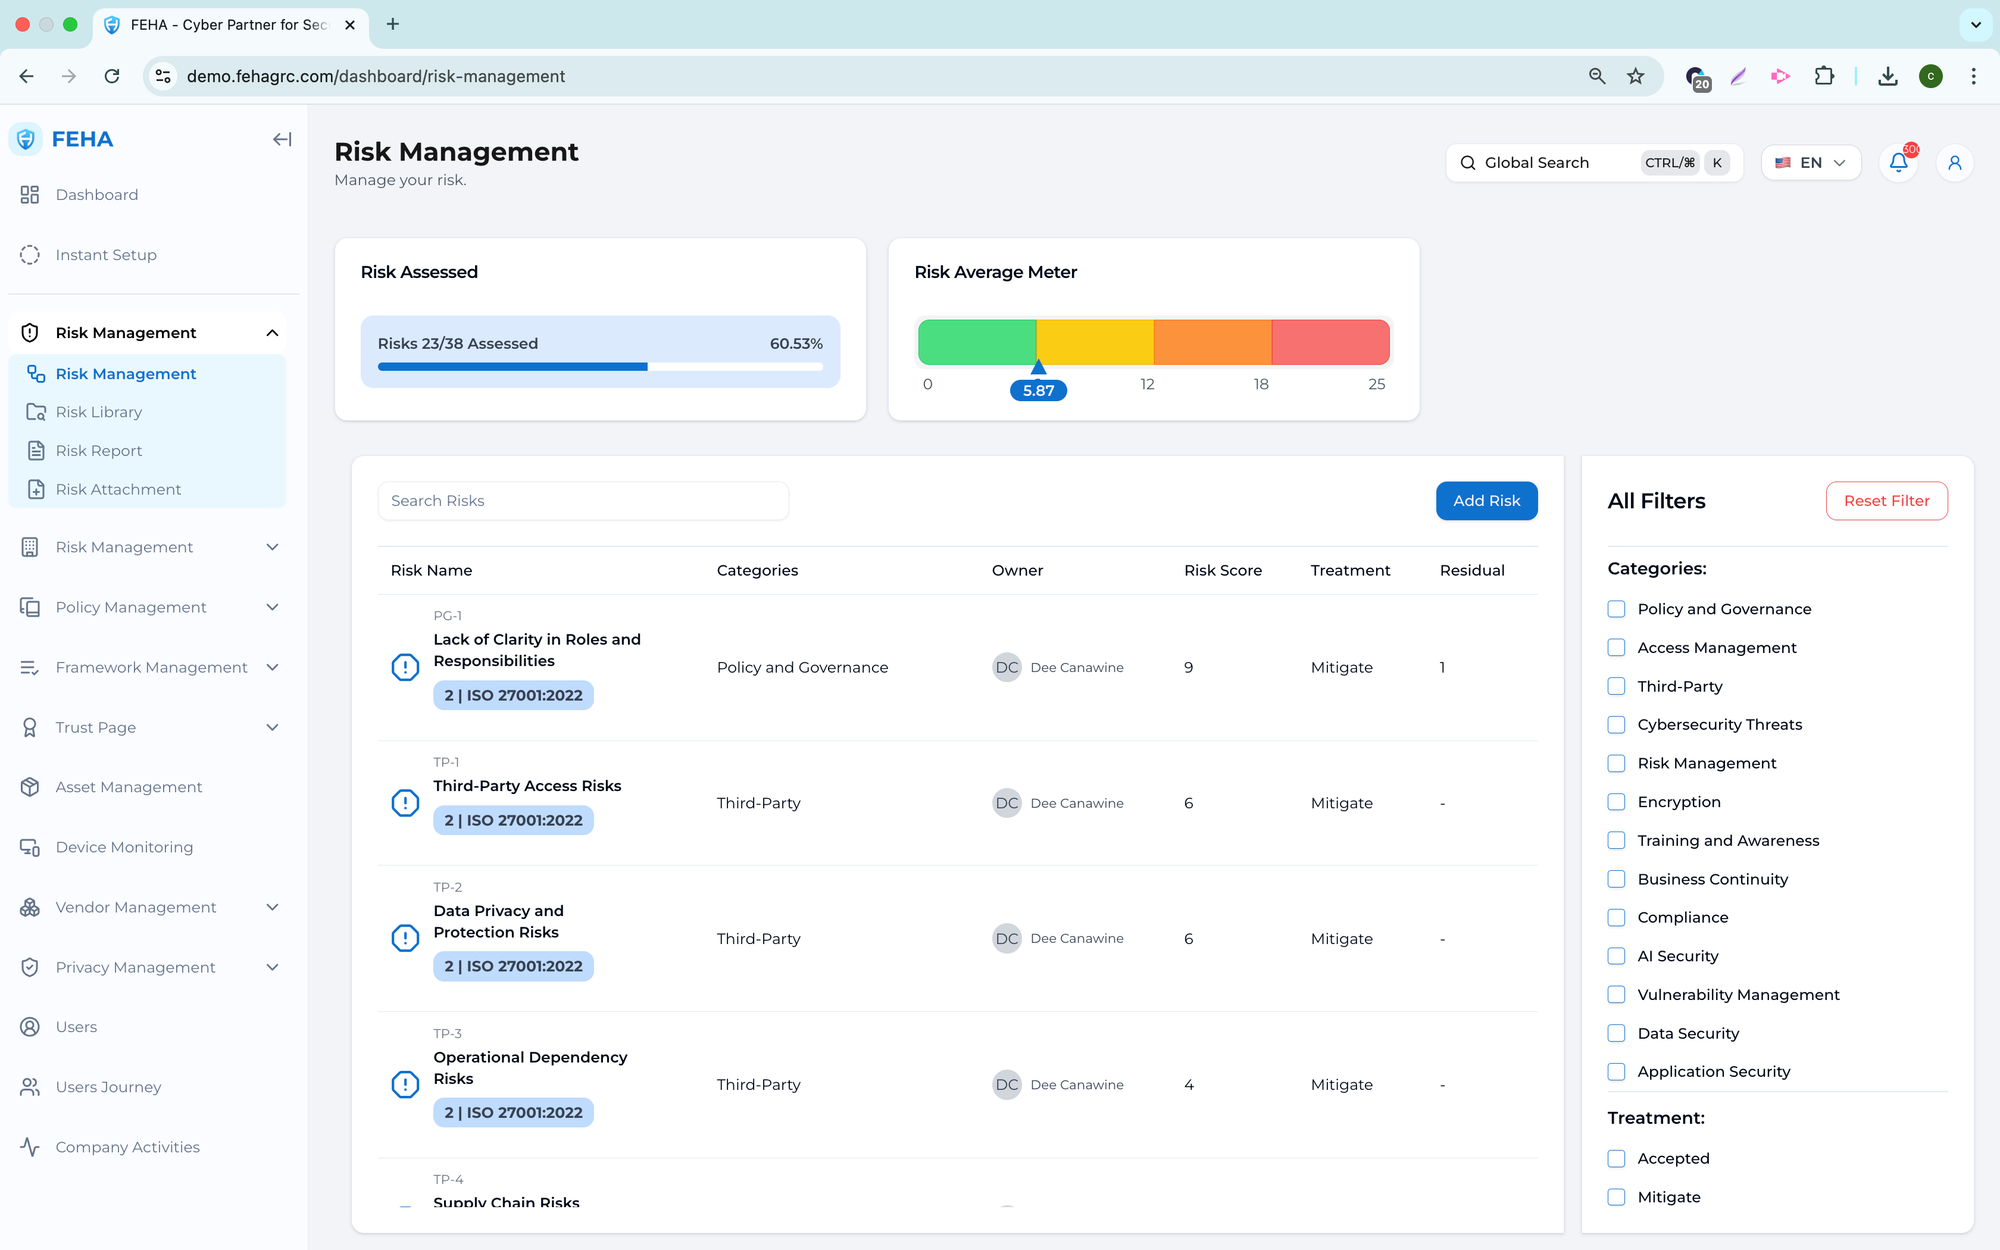Screen dimensions: 2000x1250
Task: Open the Risk Report submenu item
Action: pyautogui.click(x=99, y=451)
